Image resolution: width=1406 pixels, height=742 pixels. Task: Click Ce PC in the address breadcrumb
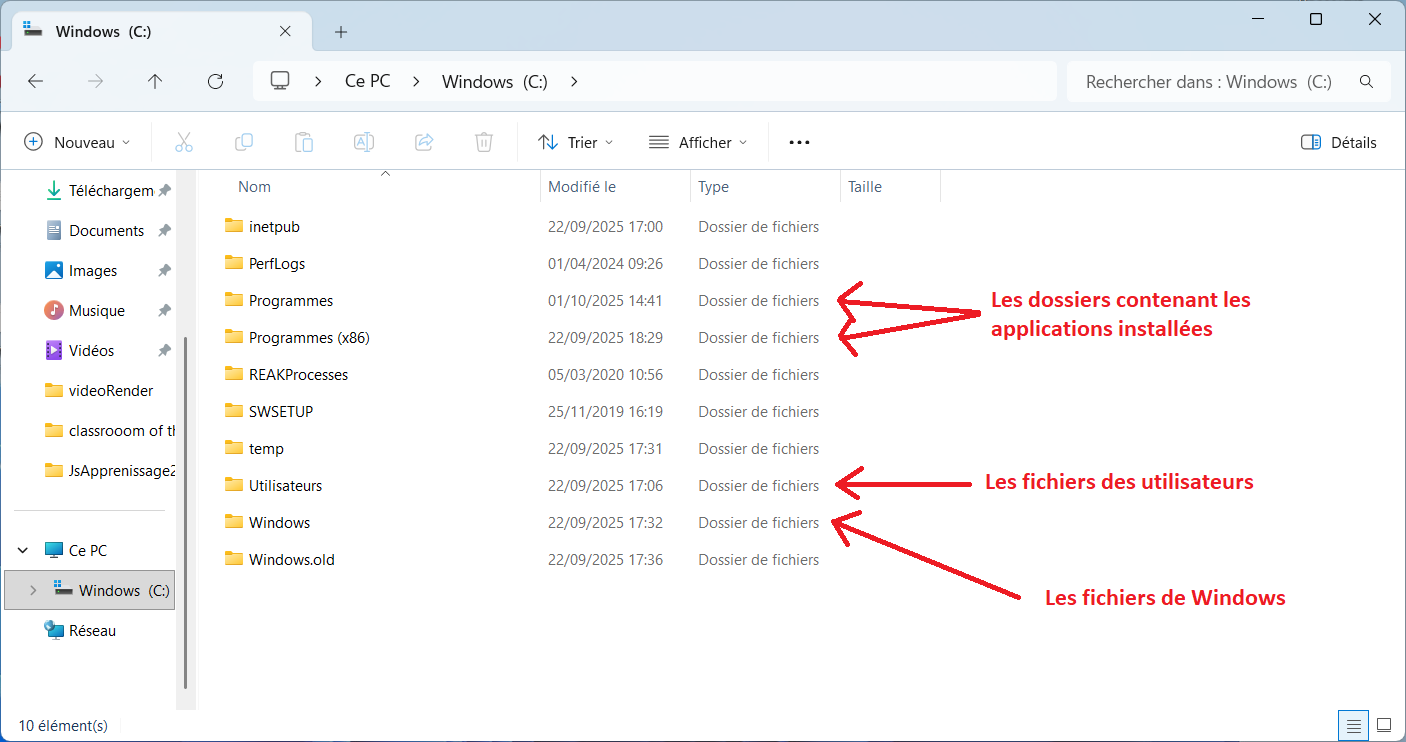pyautogui.click(x=367, y=82)
